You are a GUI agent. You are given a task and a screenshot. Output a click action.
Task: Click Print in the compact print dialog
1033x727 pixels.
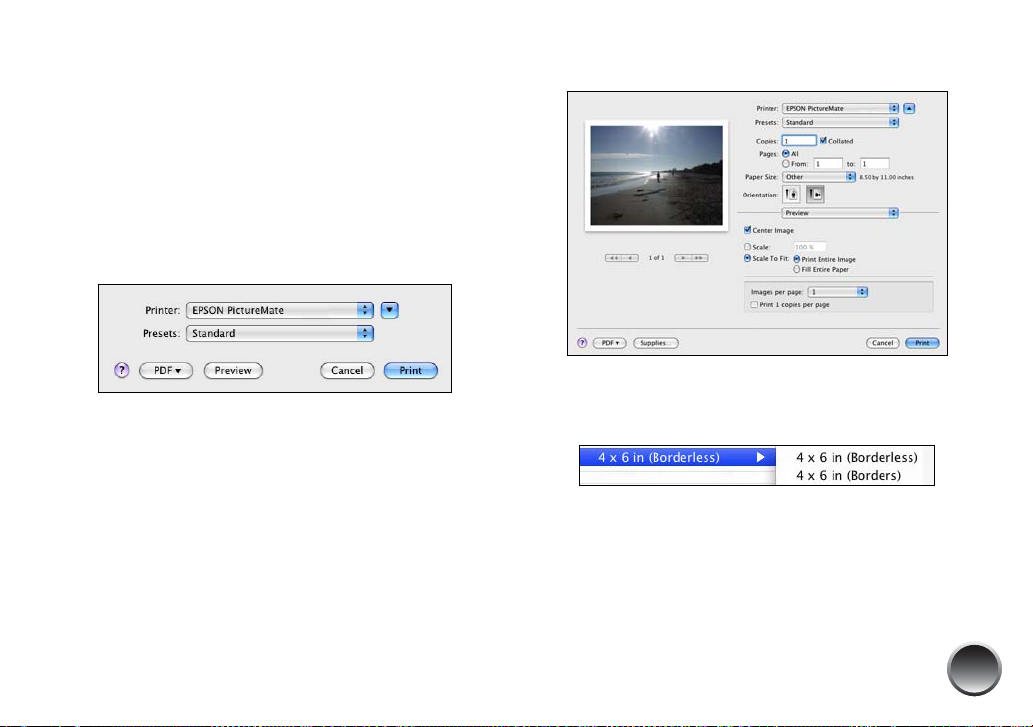pyautogui.click(x=410, y=371)
